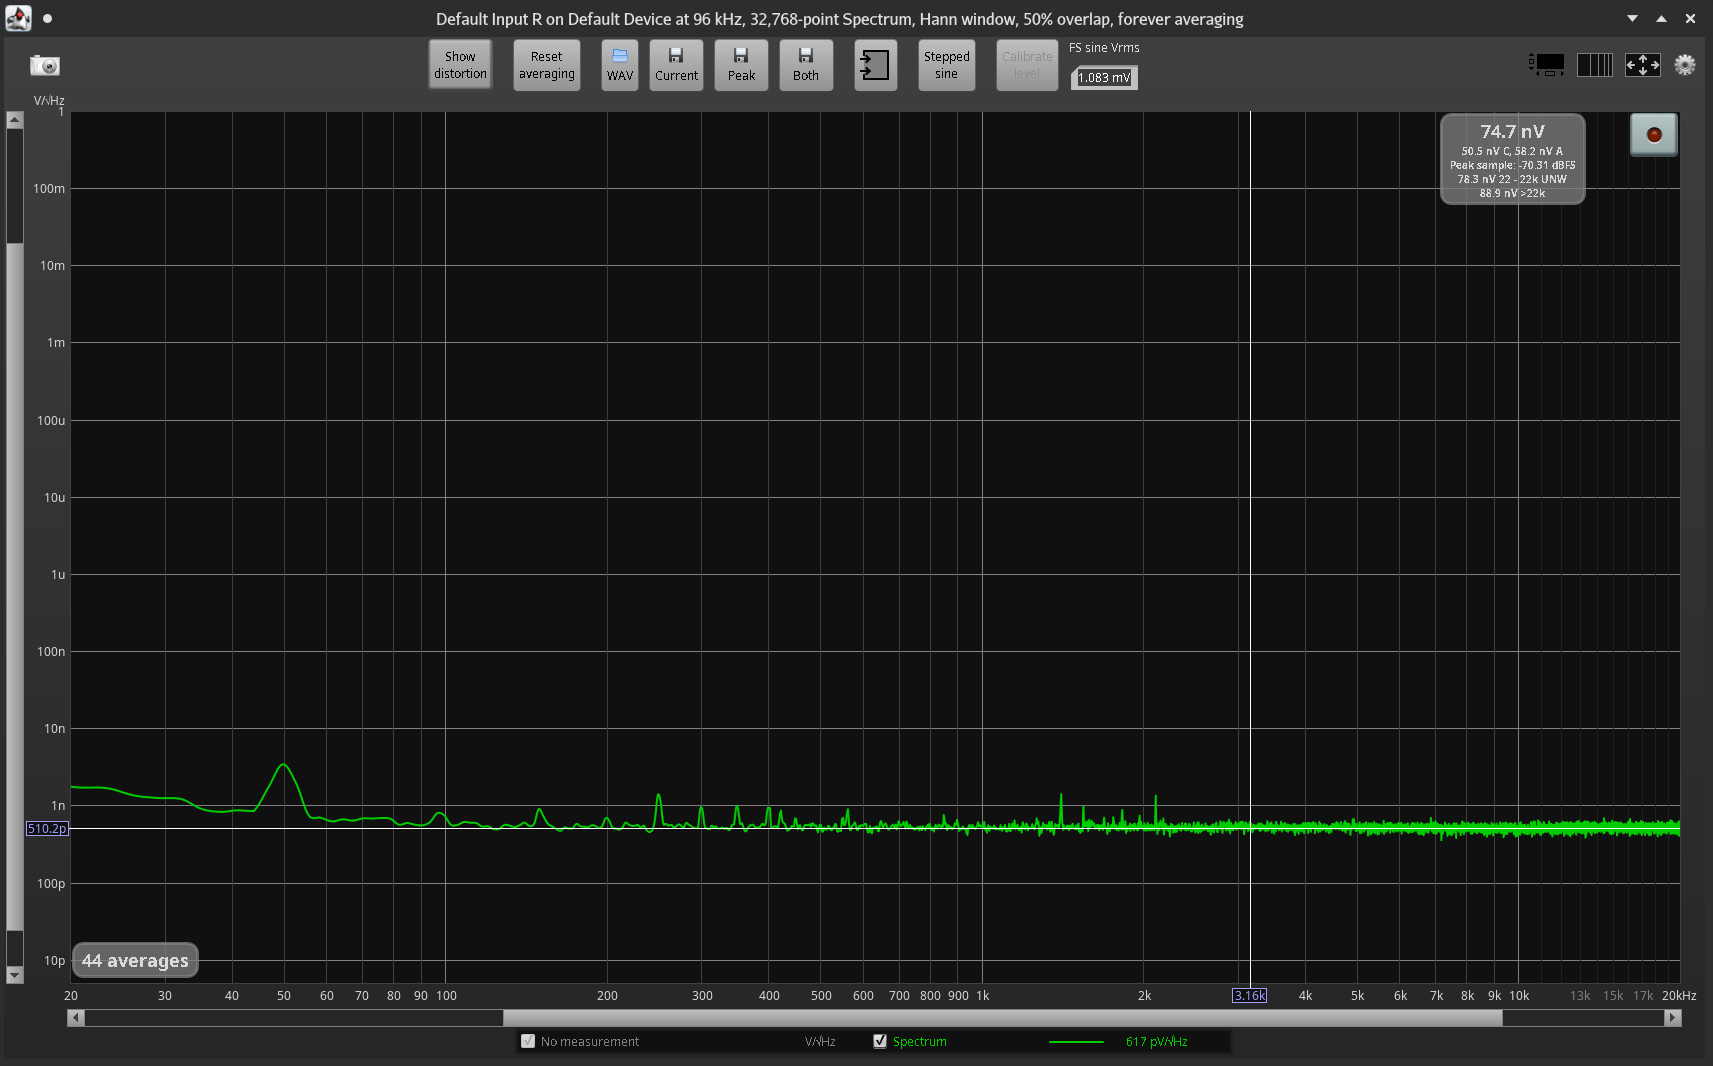Save Both current and peak traces
Image resolution: width=1713 pixels, height=1066 pixels.
[806, 65]
